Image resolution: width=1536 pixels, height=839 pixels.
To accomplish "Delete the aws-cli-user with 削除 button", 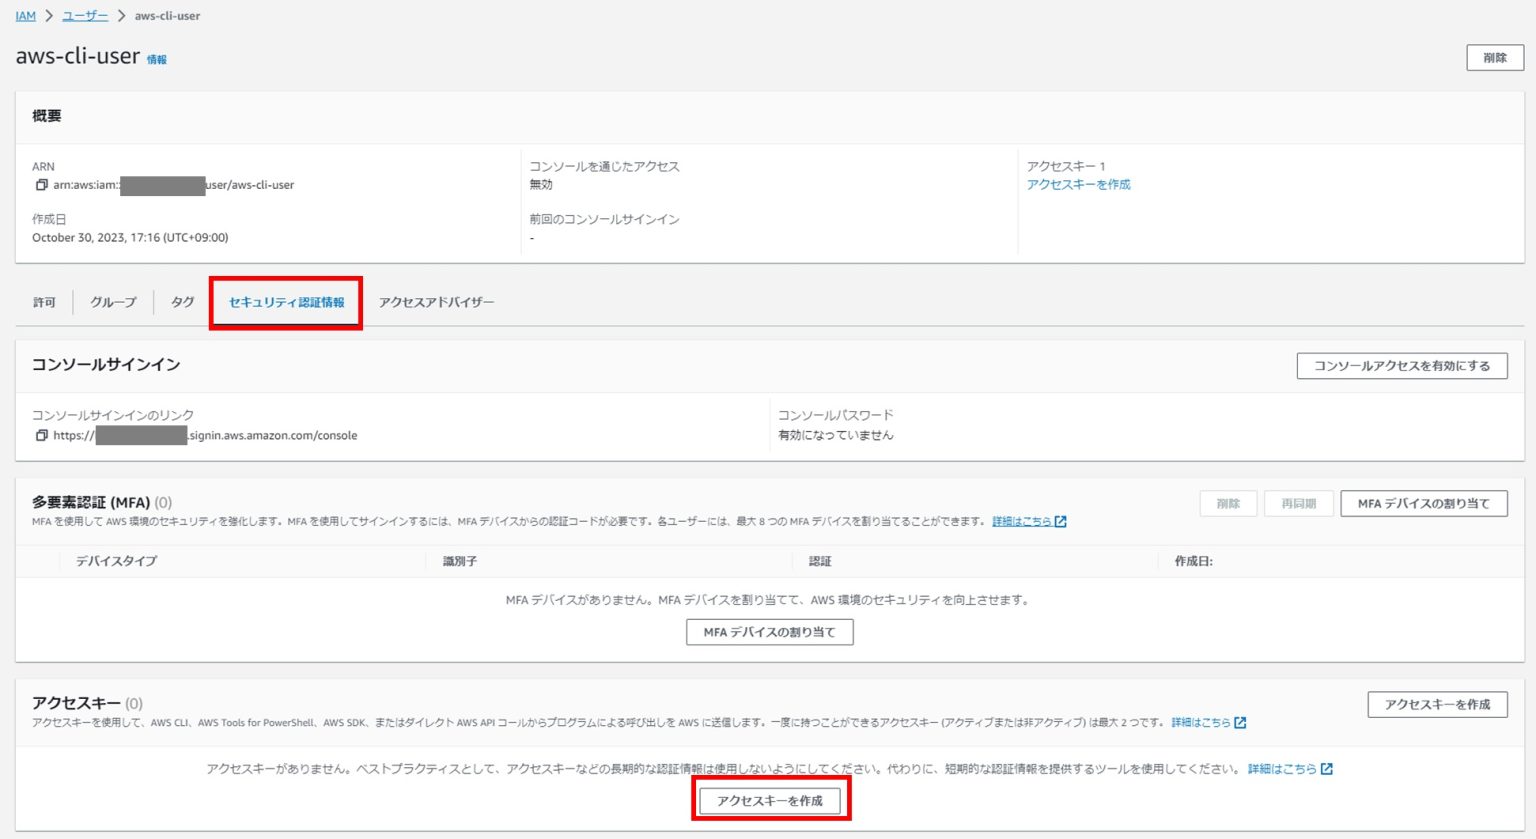I will (x=1494, y=57).
